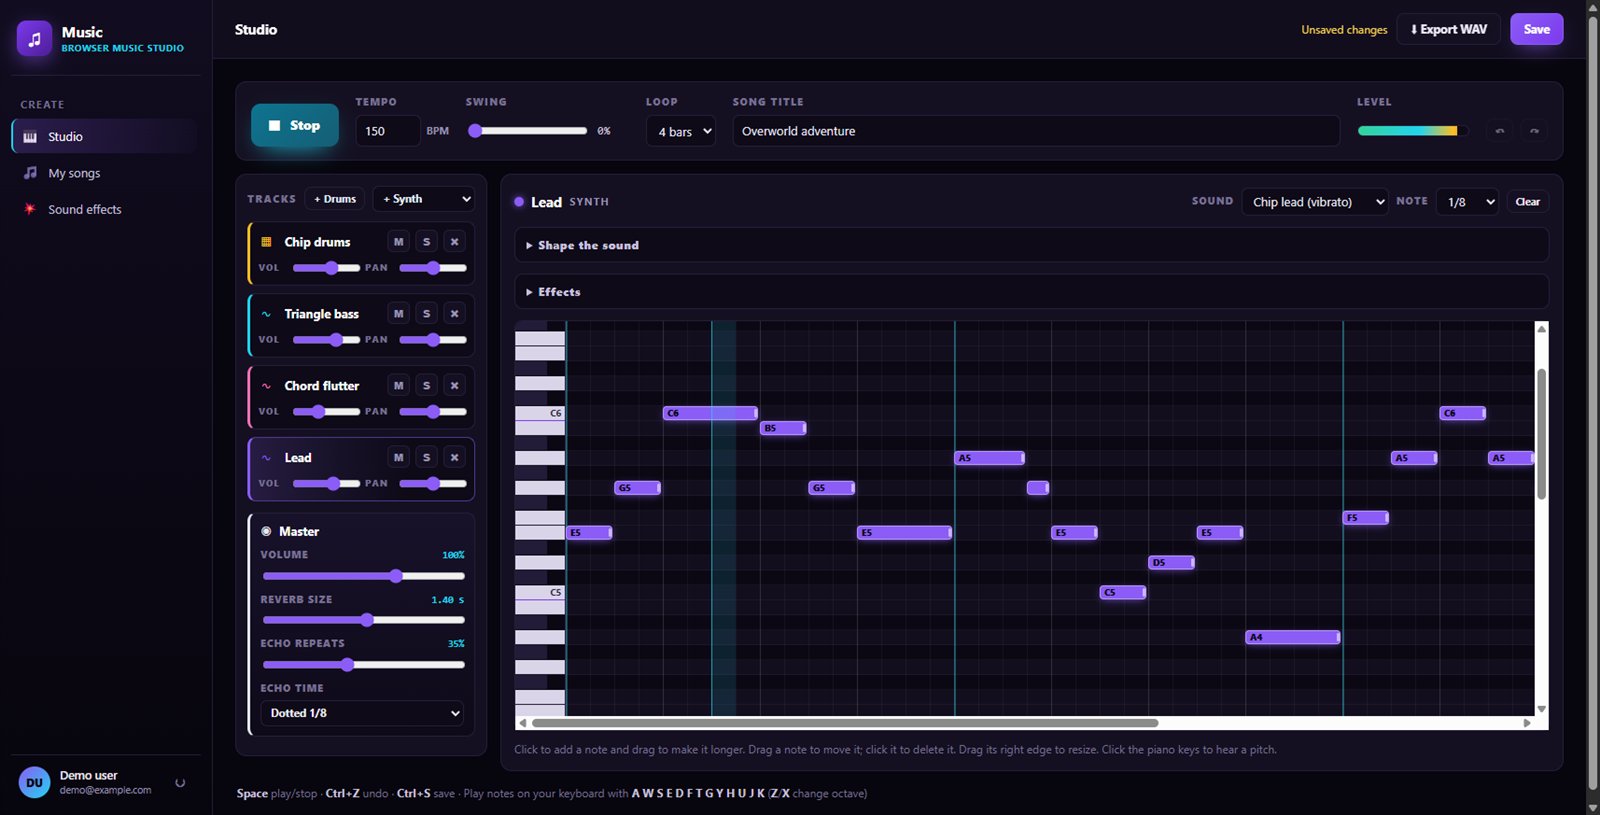This screenshot has height=815, width=1600.
Task: Open the + Synth track dropdown
Action: point(424,199)
